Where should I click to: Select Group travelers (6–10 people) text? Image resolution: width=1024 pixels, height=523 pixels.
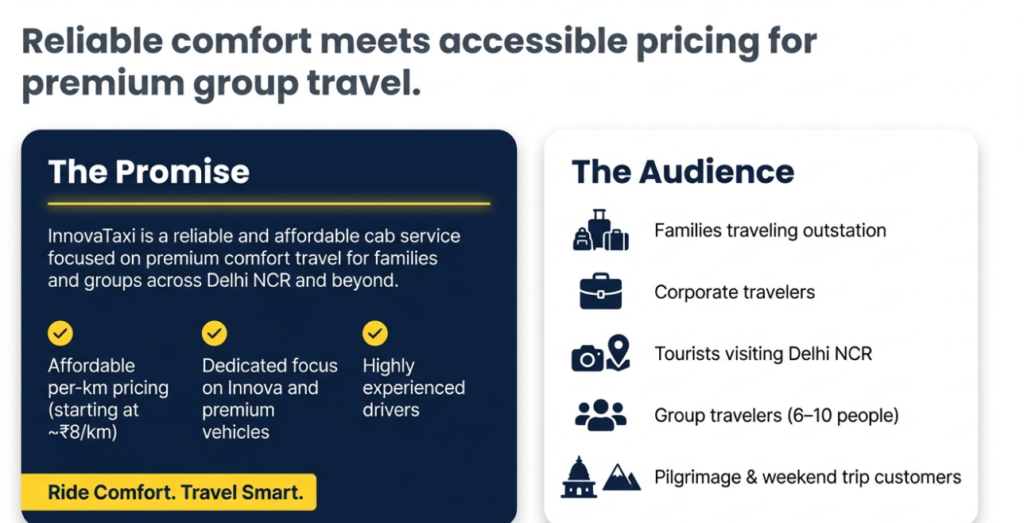(776, 415)
